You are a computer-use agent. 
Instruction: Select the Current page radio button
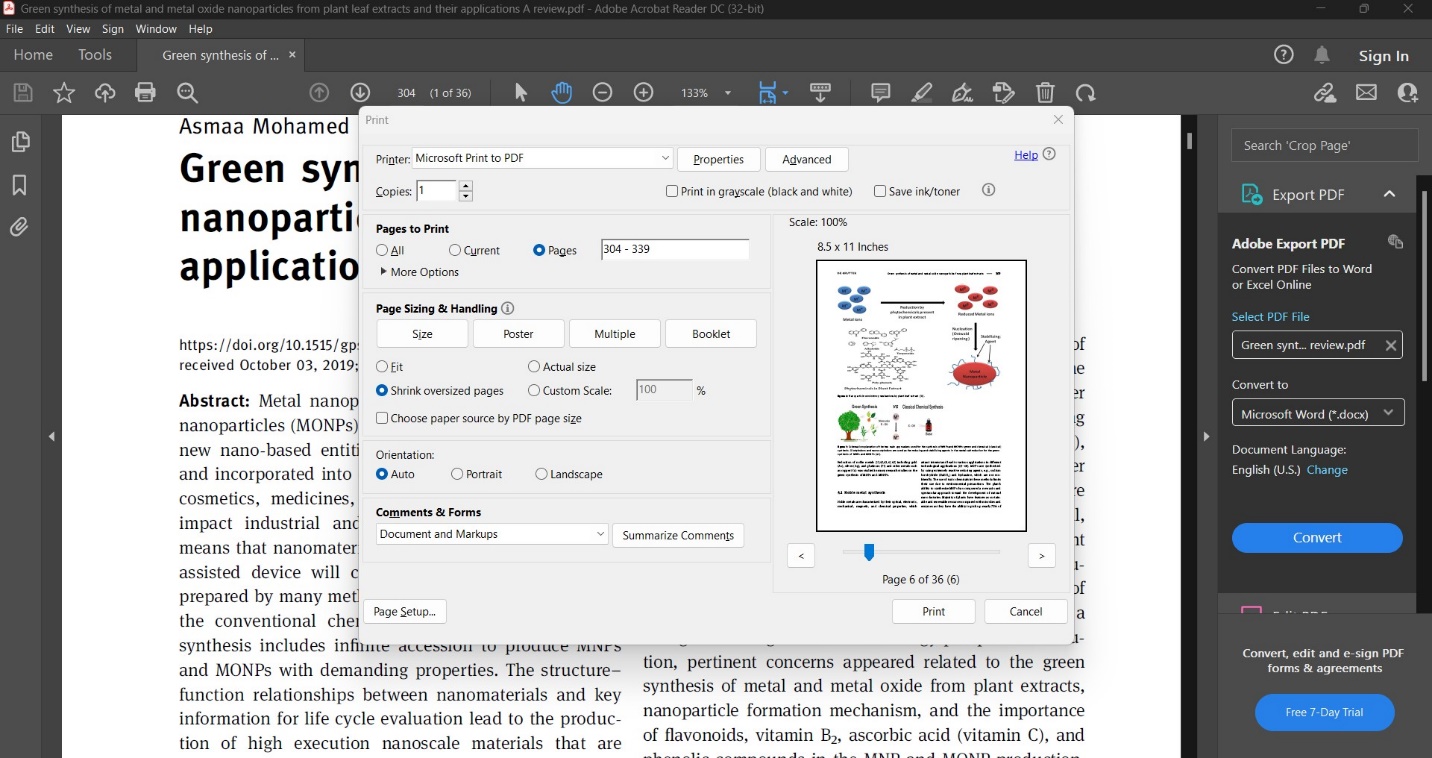[x=455, y=250]
